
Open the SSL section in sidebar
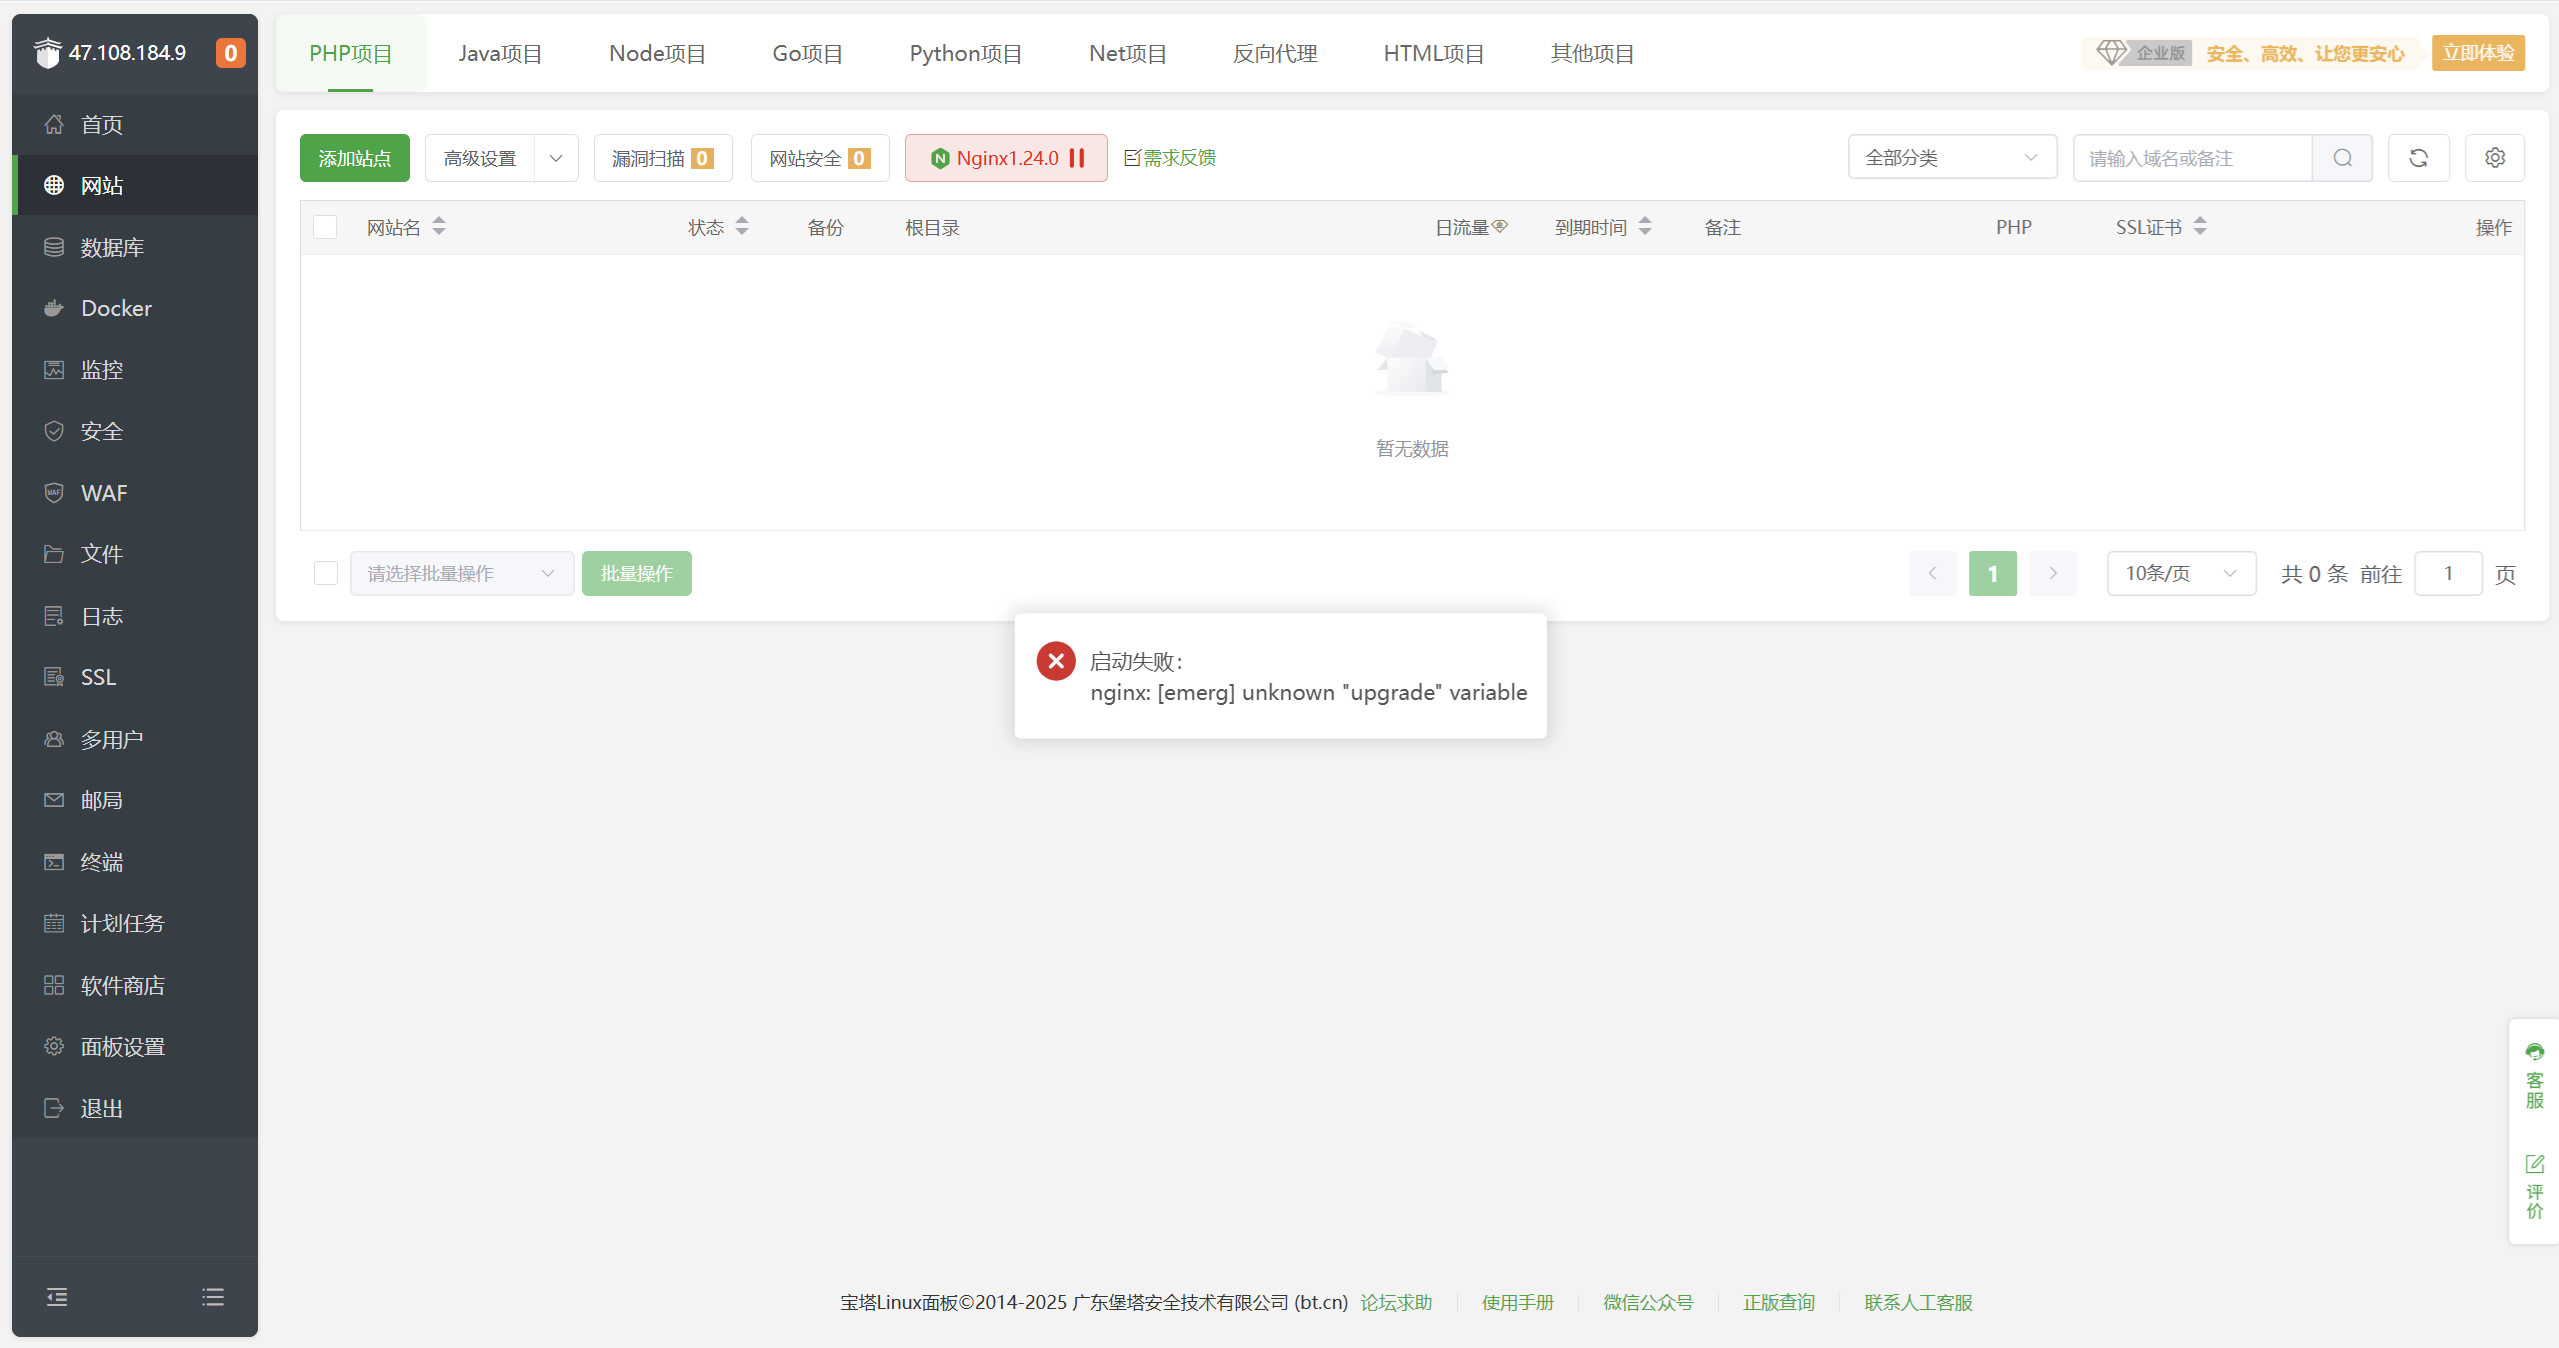135,677
